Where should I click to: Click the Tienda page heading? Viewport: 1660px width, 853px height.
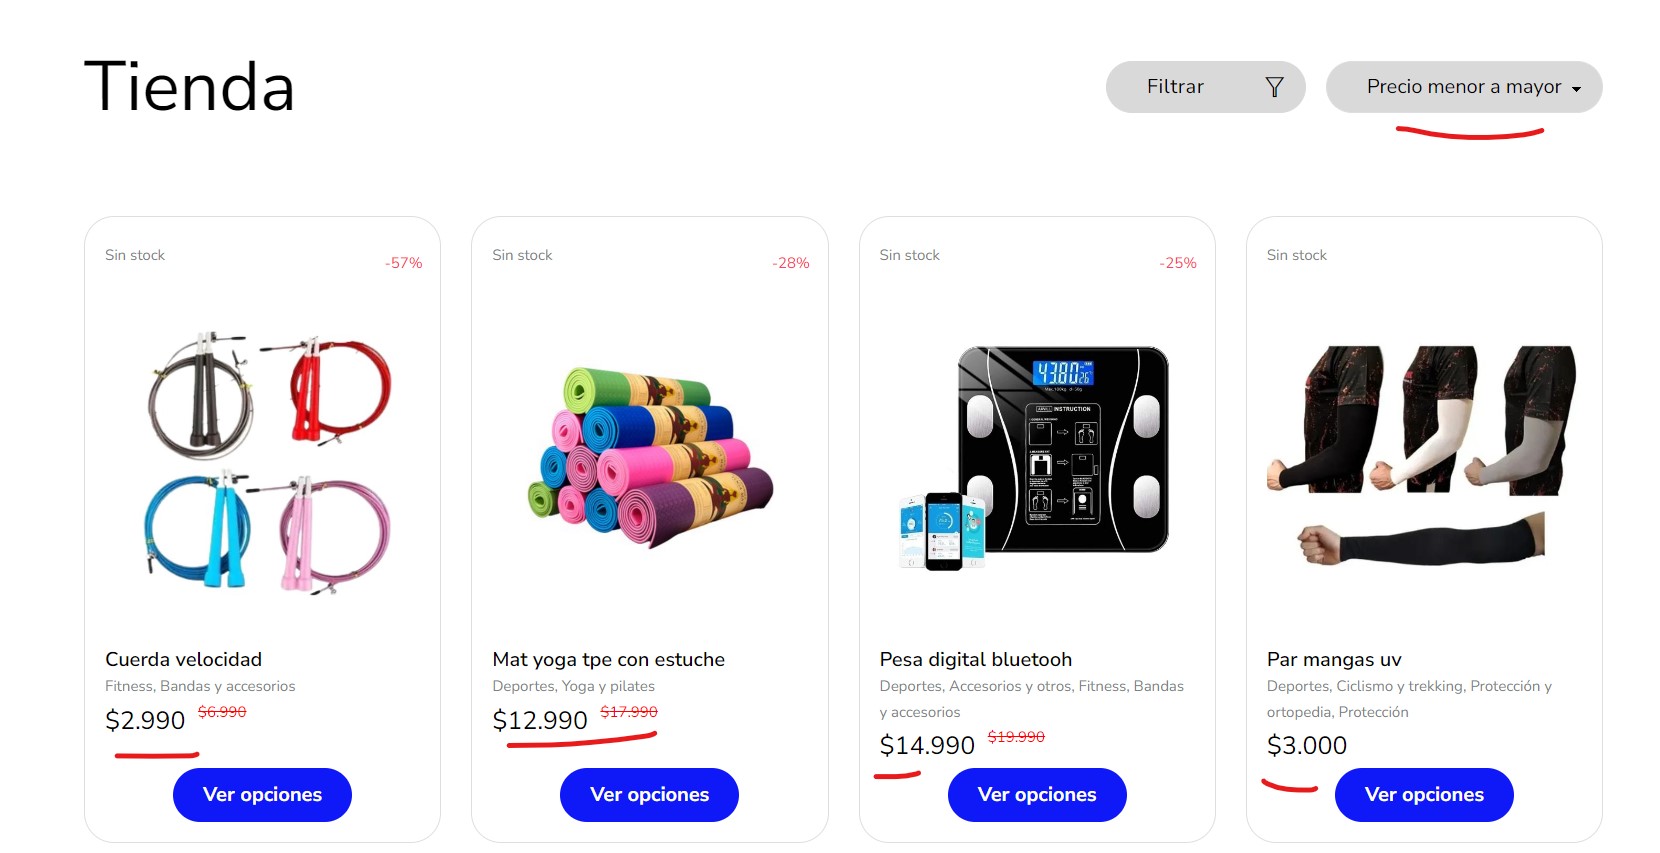tap(190, 86)
